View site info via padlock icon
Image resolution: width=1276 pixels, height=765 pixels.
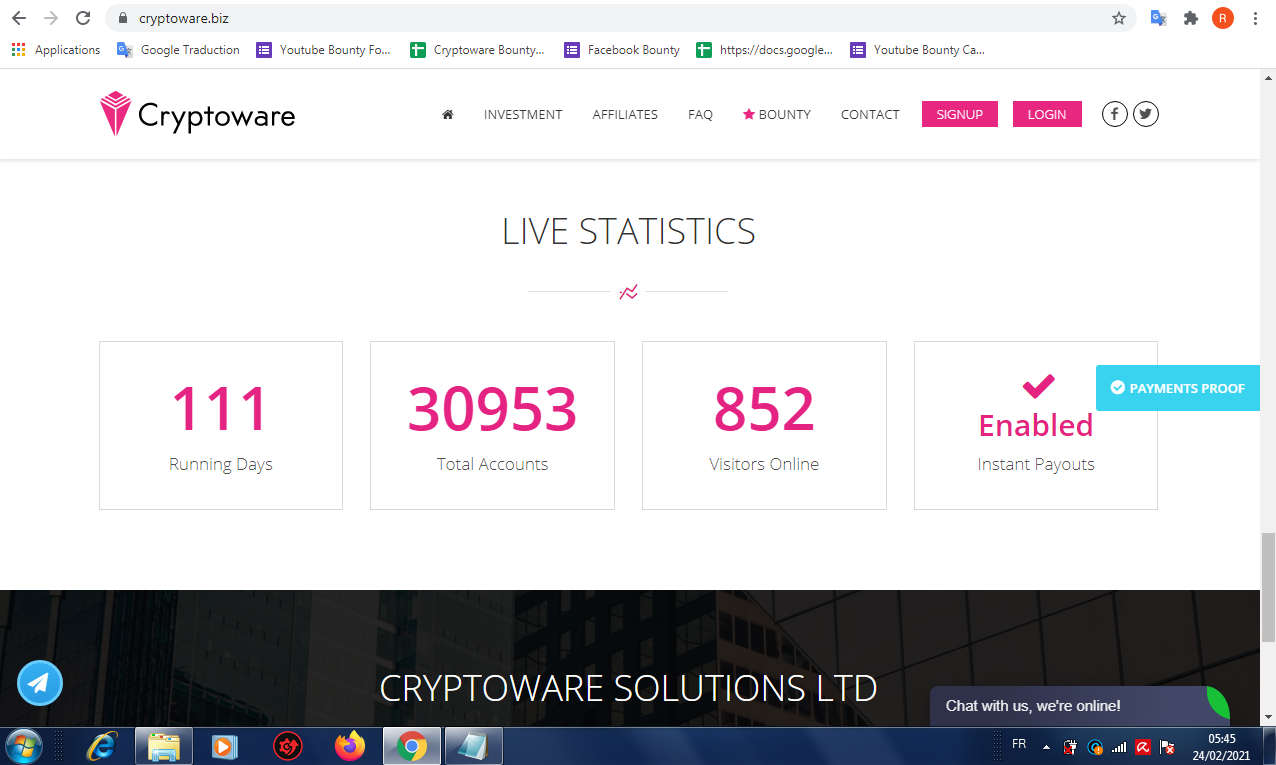[x=123, y=18]
